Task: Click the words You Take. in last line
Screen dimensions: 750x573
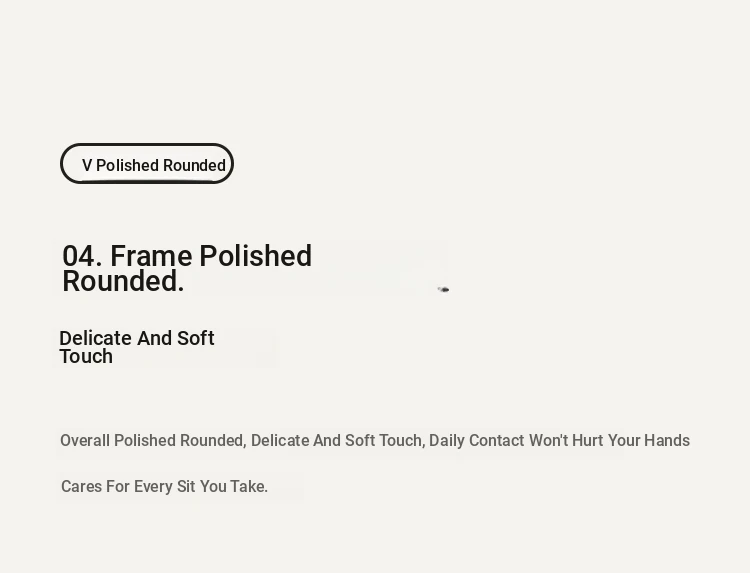Action: click(234, 486)
